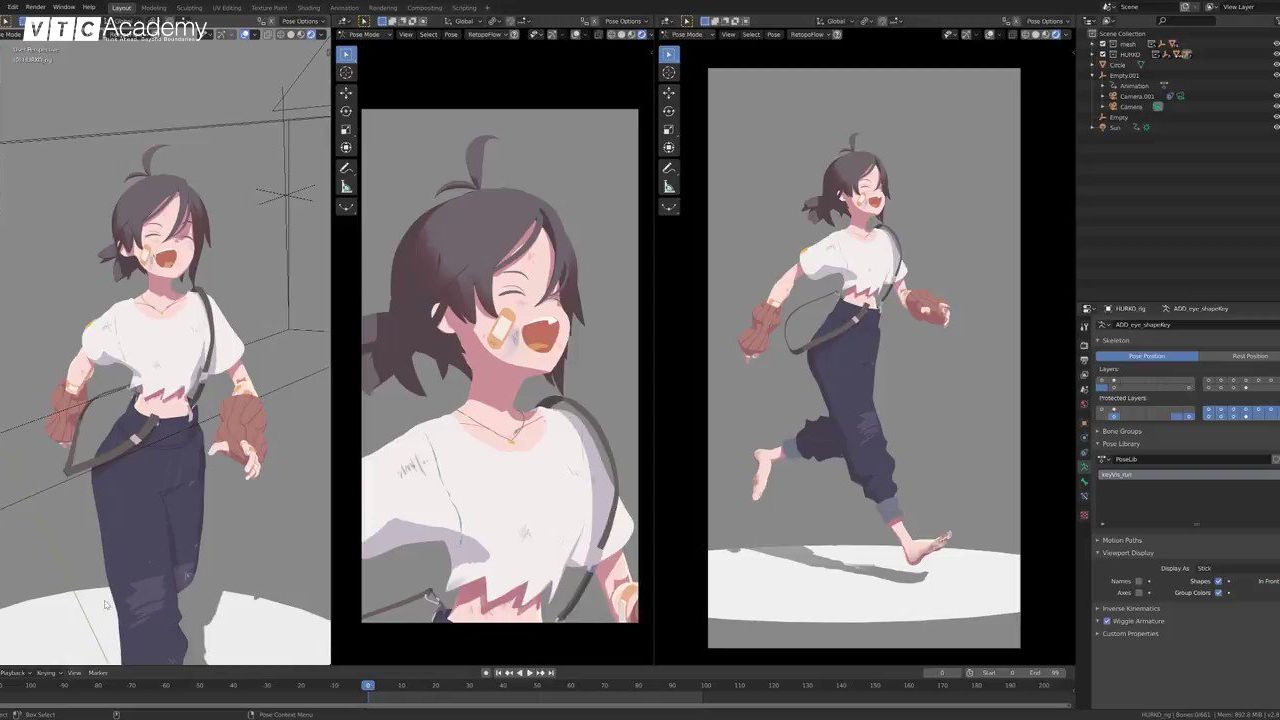
Task: Select the Move tool in middle viewport
Action: click(346, 92)
